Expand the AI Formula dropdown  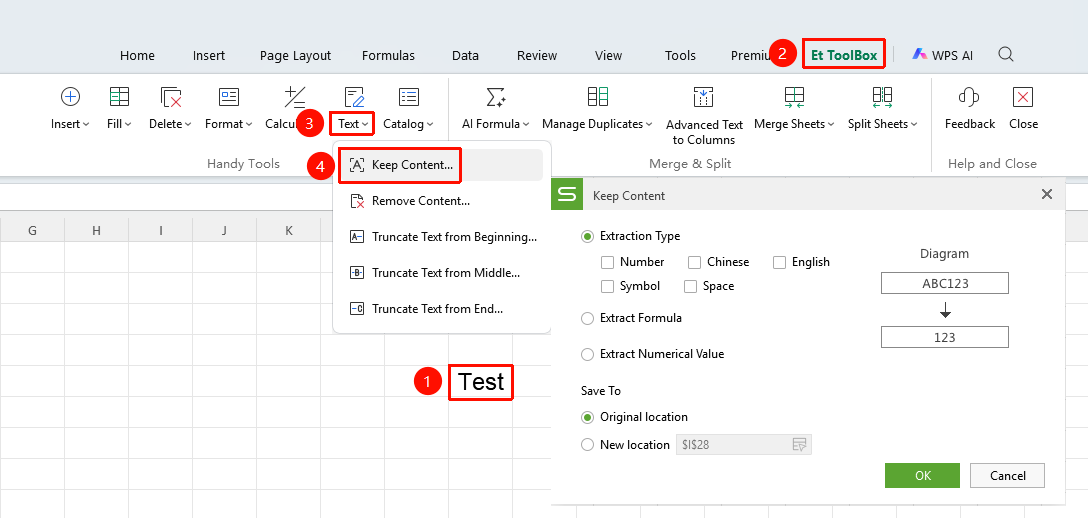click(527, 125)
